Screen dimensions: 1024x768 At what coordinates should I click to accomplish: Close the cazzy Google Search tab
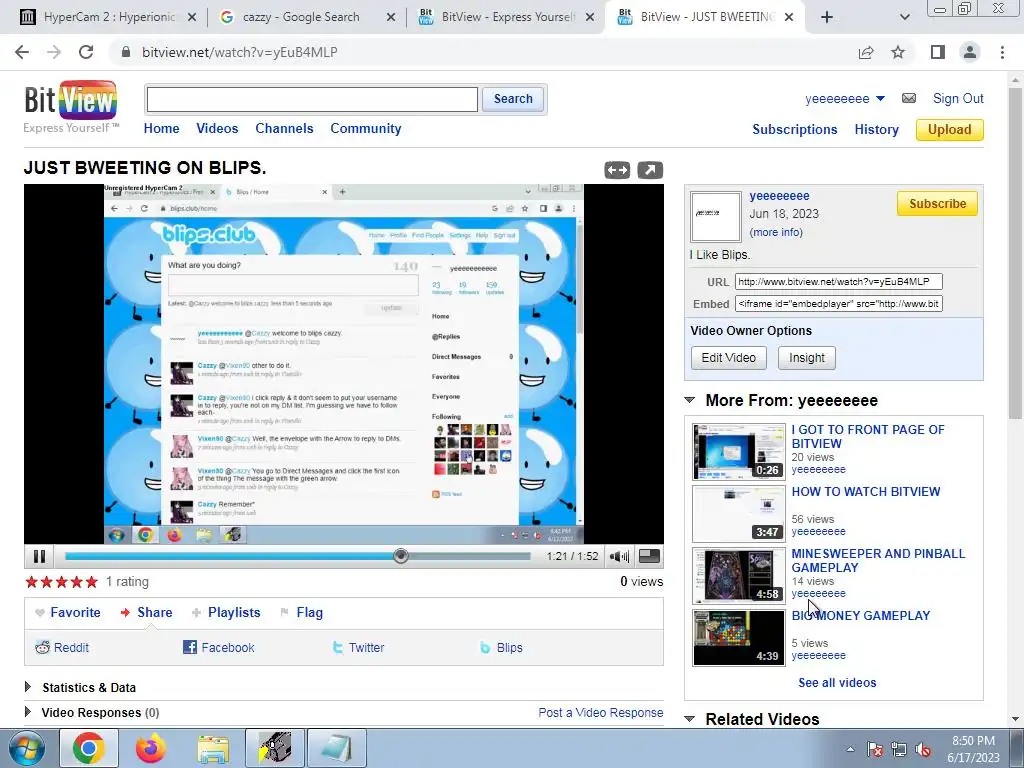pos(391,17)
